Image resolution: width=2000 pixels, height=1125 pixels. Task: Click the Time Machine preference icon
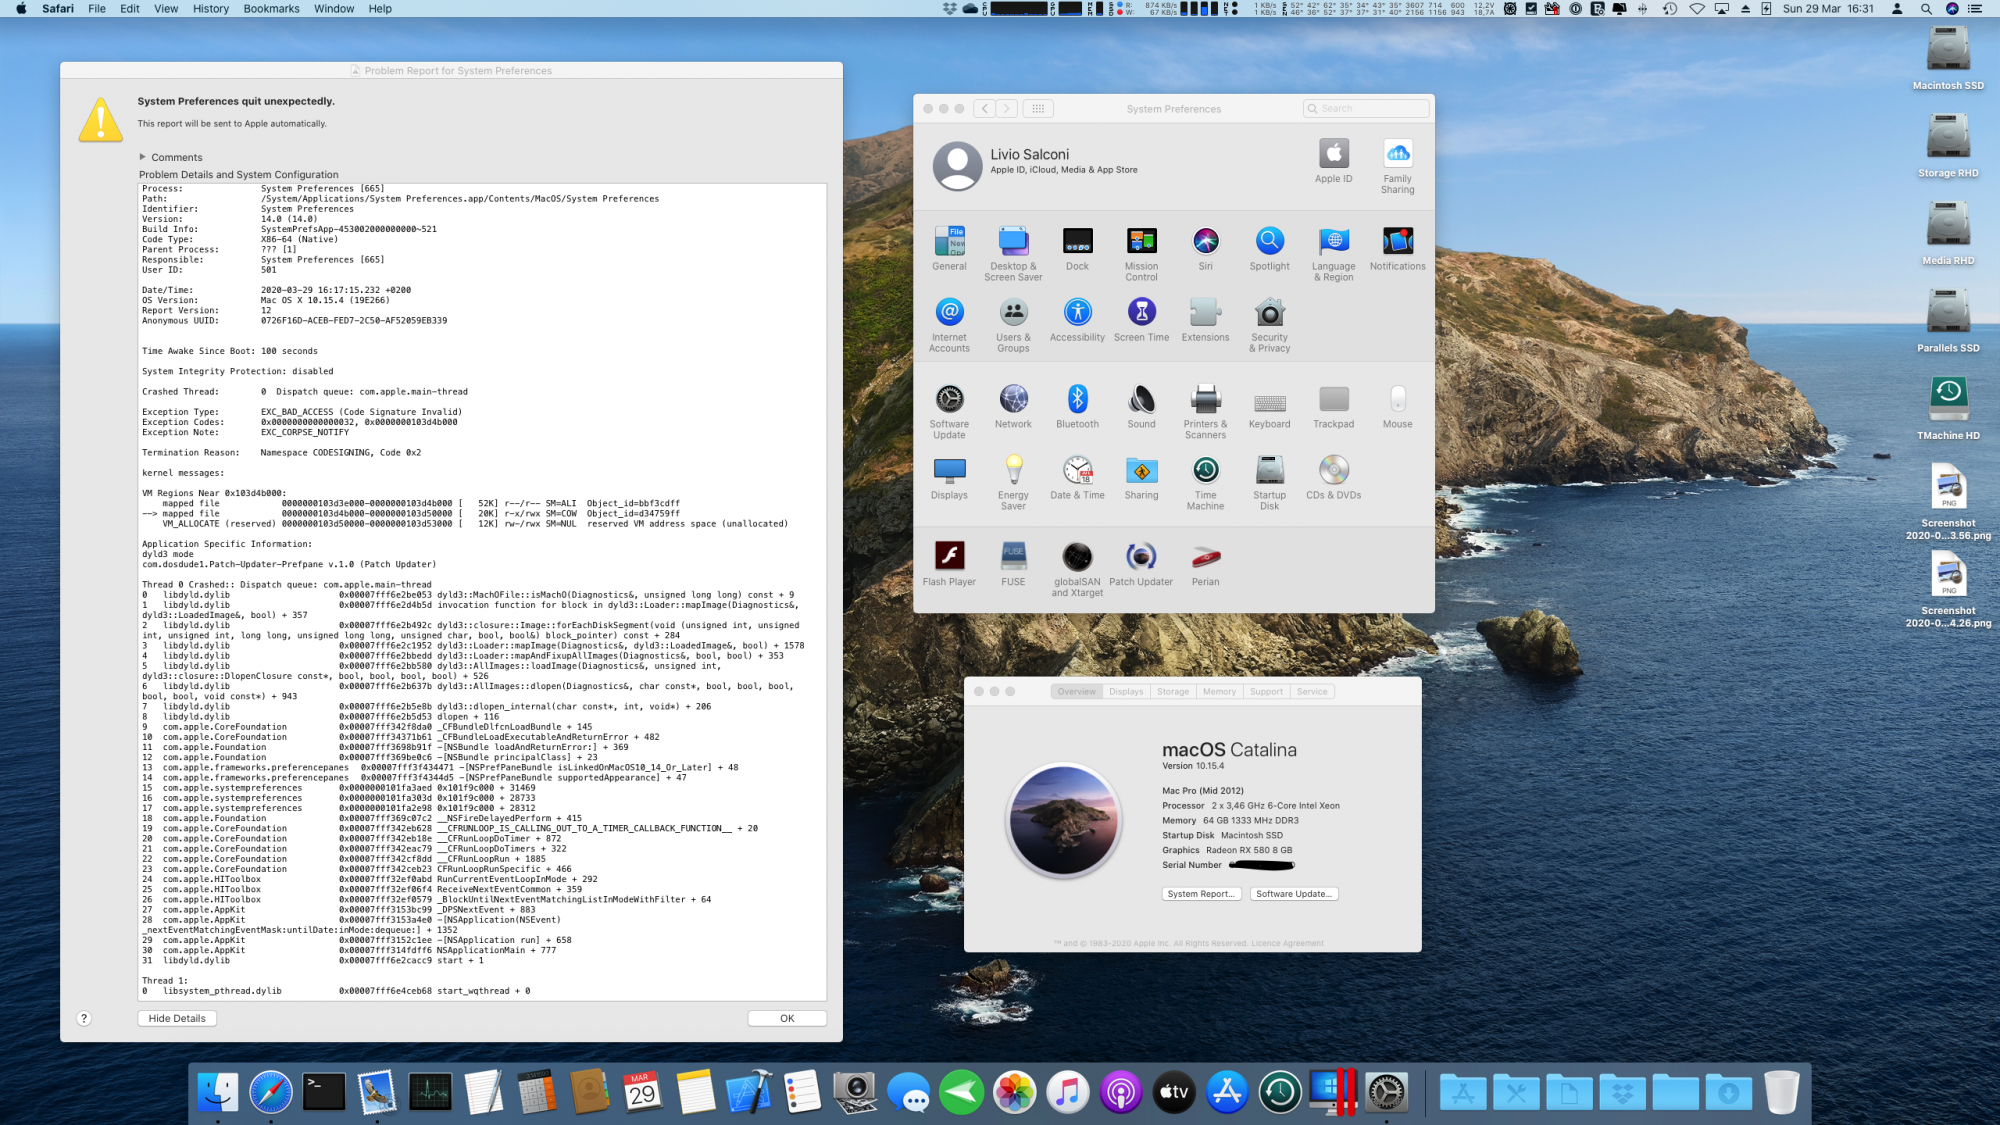1205,471
